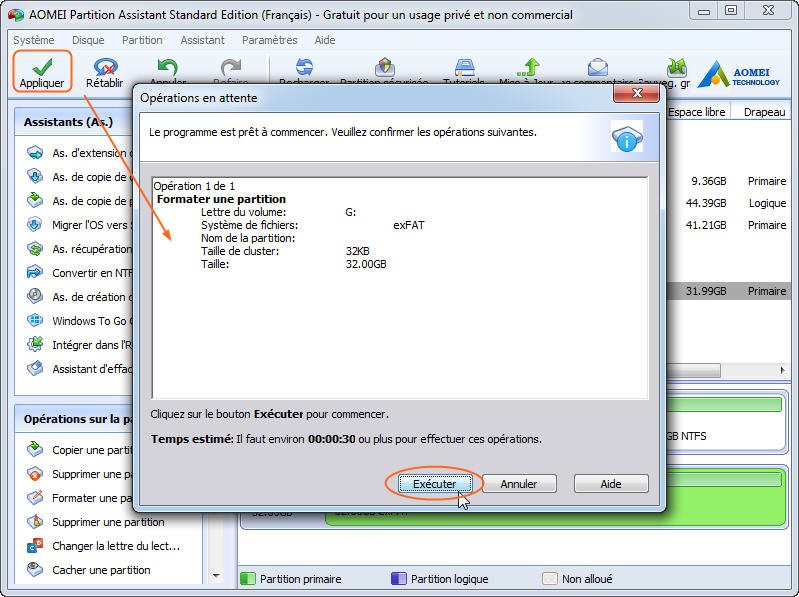
Task: Click As. récupération de partition item
Action: (79, 249)
